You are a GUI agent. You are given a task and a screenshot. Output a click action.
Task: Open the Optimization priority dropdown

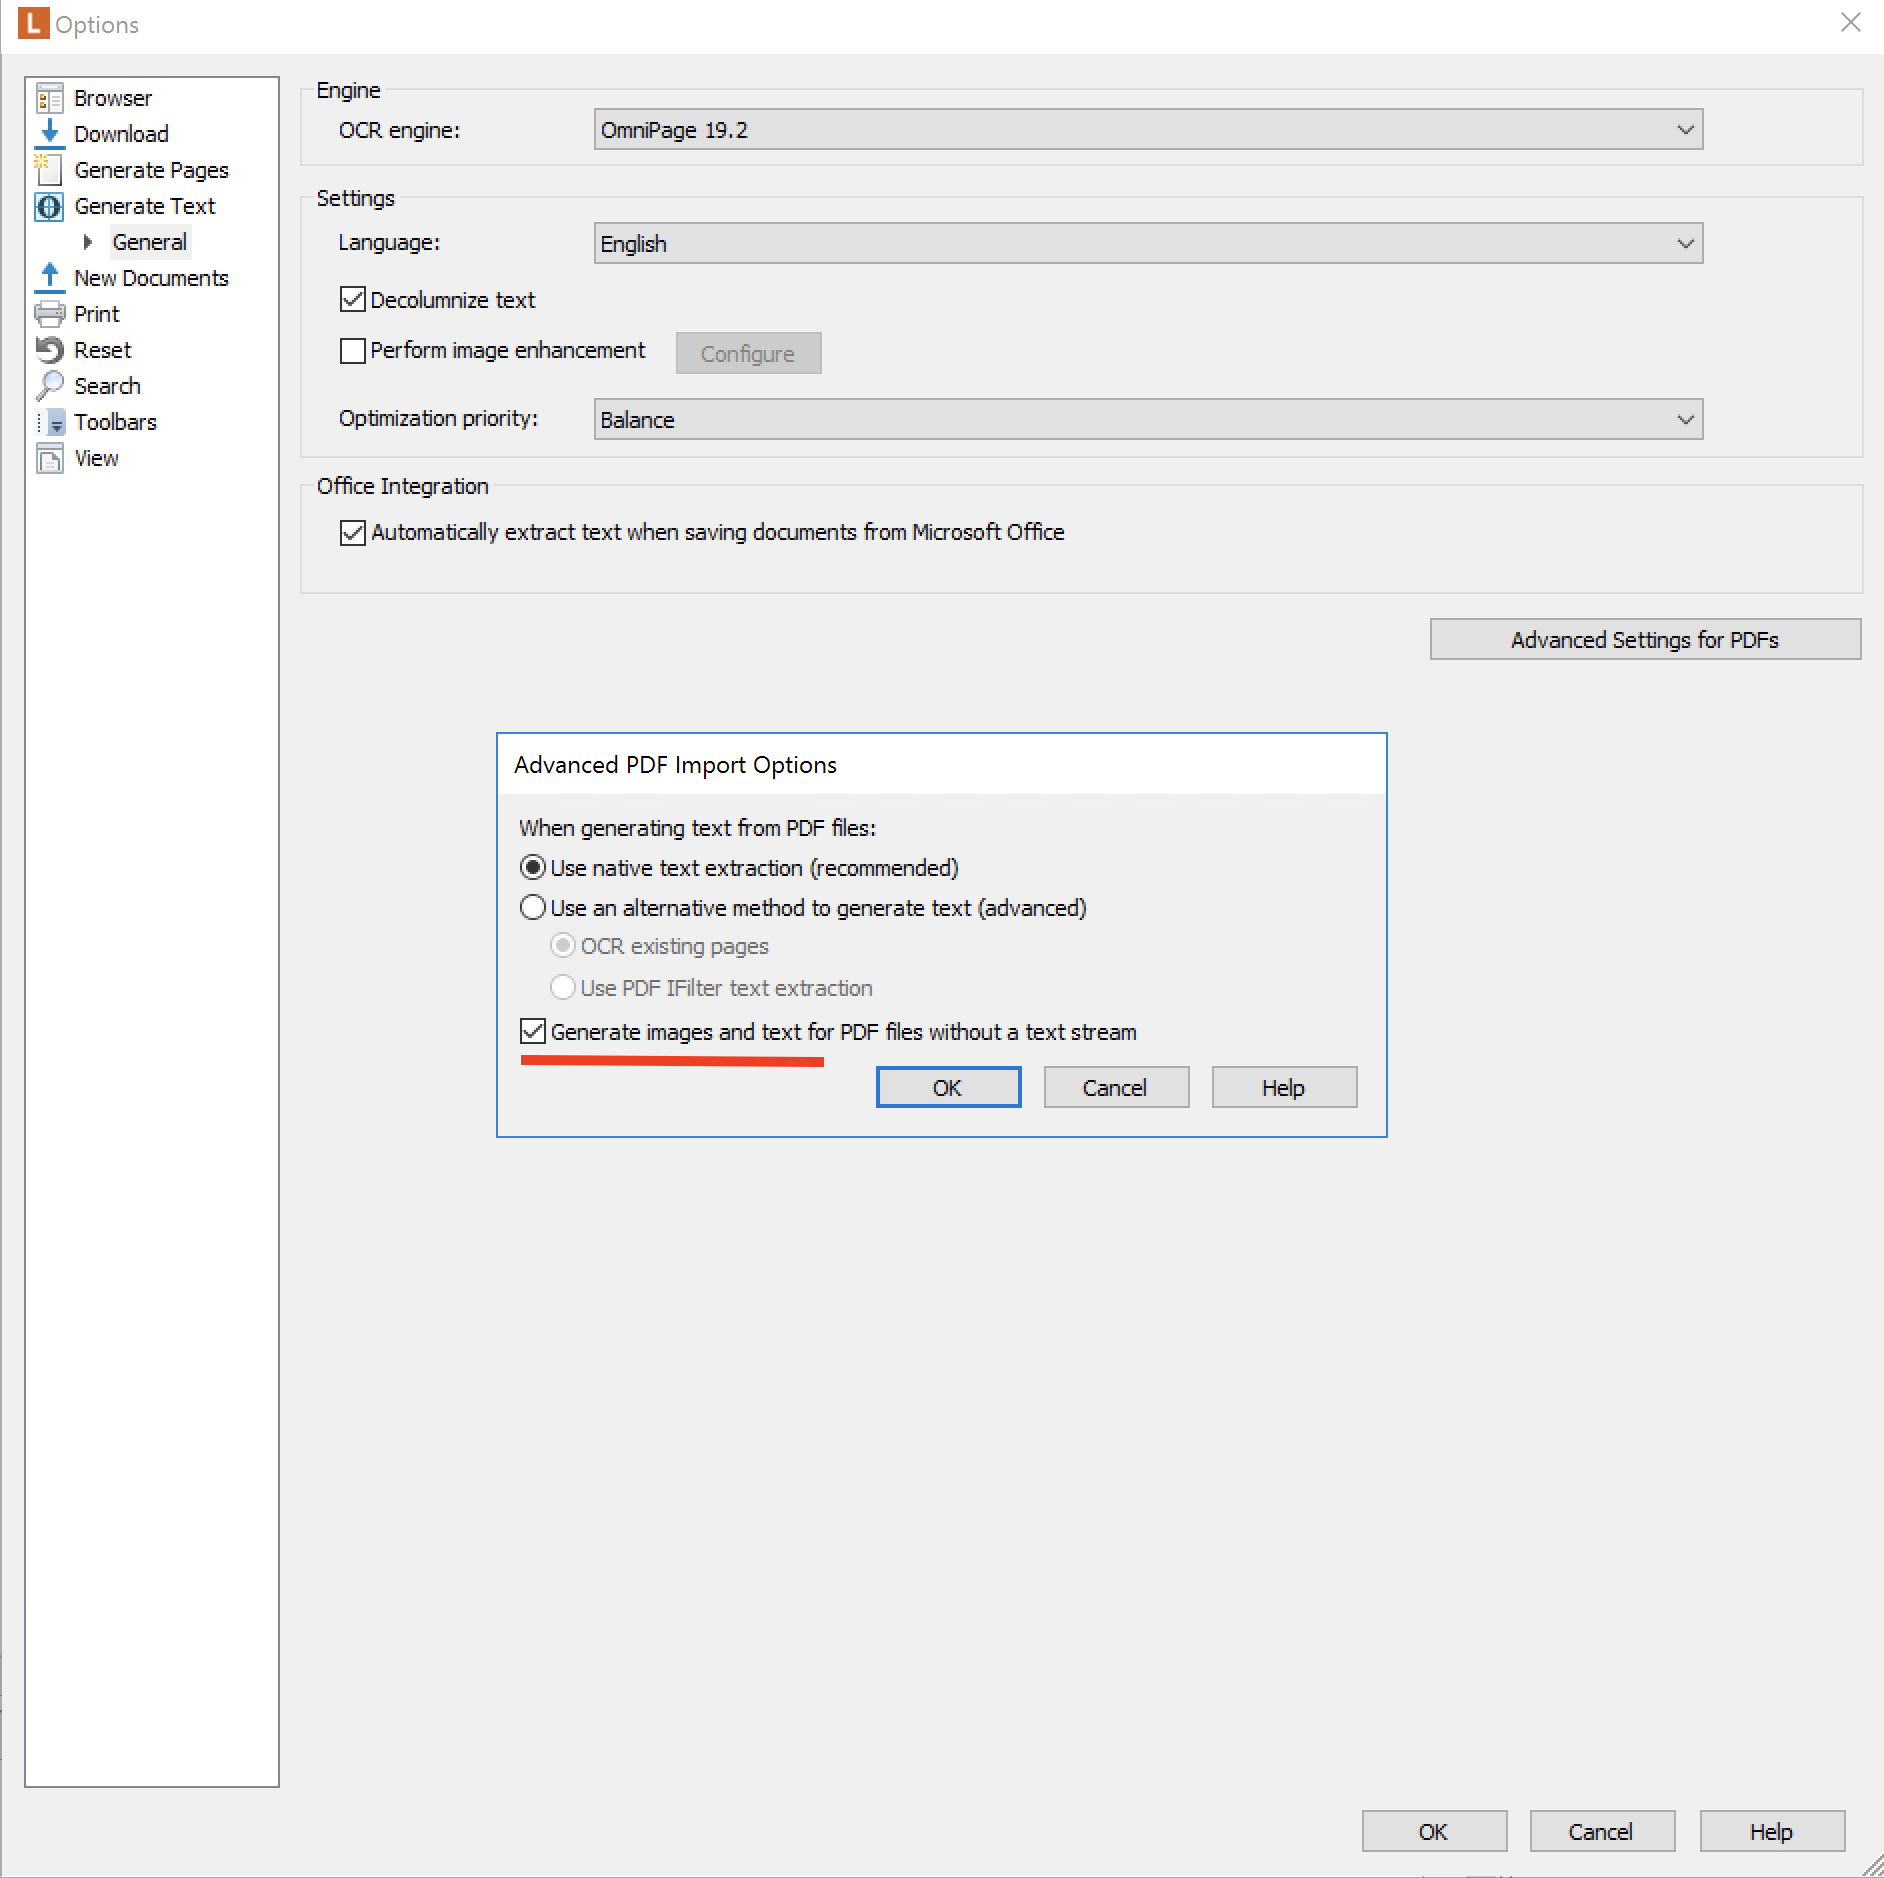click(1148, 420)
